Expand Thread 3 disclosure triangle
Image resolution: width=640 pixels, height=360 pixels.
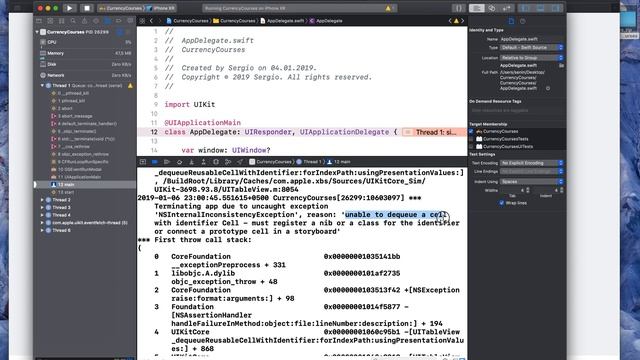[42, 207]
